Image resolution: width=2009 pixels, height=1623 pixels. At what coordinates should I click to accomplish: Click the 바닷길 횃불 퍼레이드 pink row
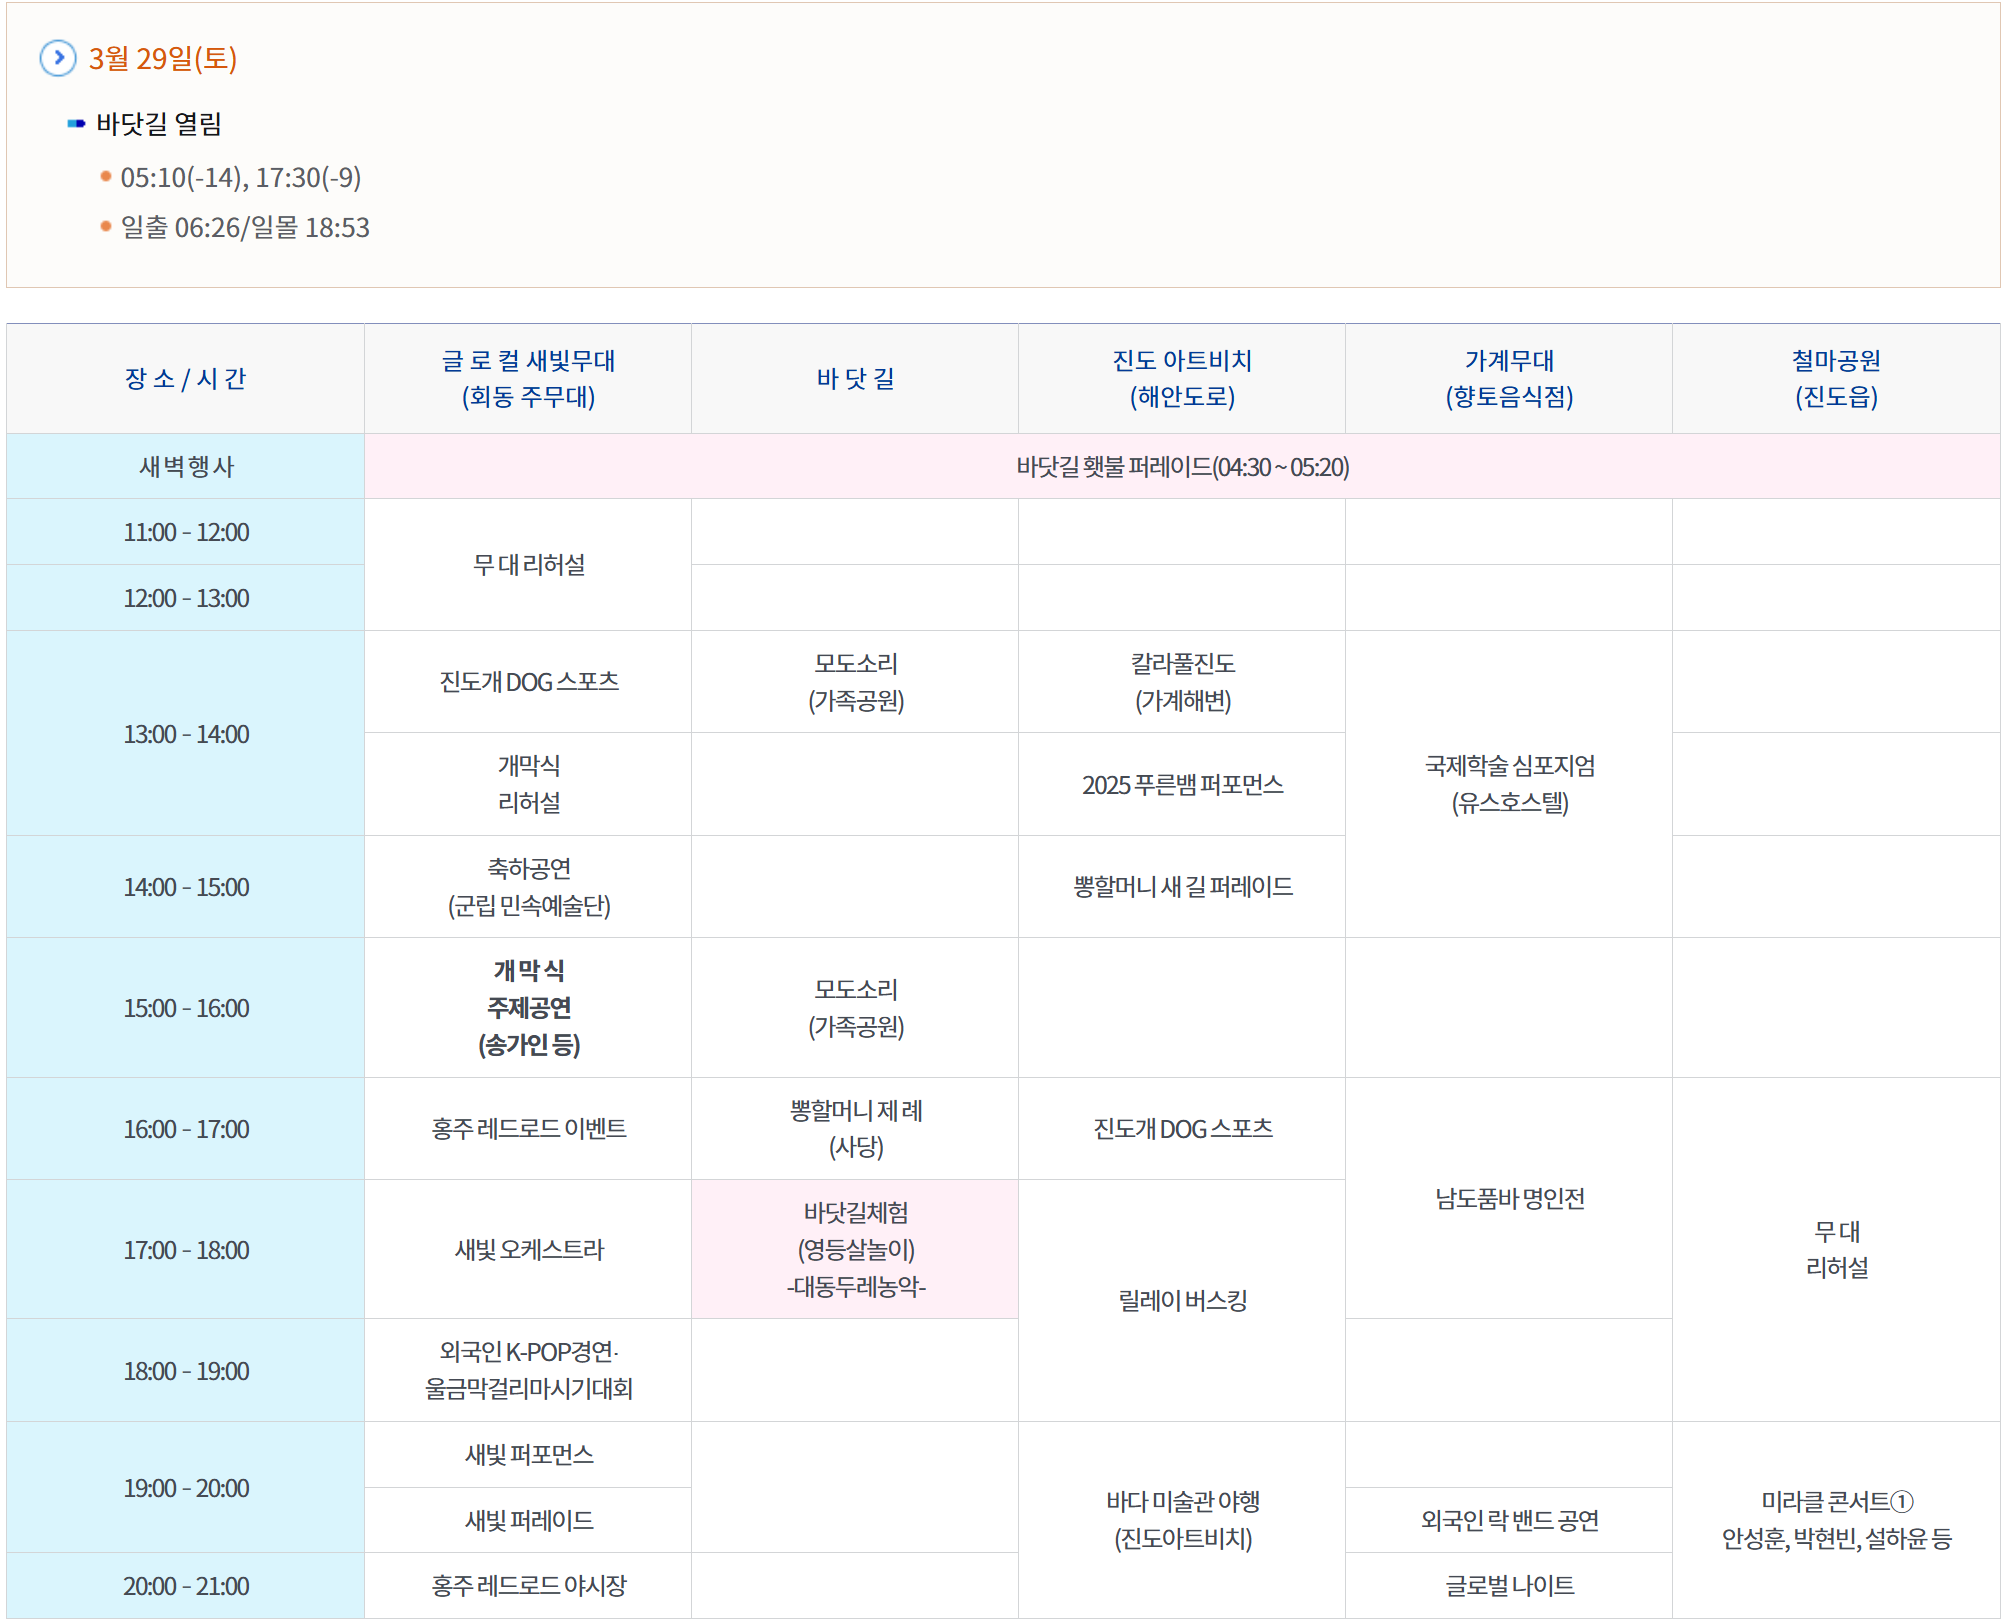(1182, 467)
